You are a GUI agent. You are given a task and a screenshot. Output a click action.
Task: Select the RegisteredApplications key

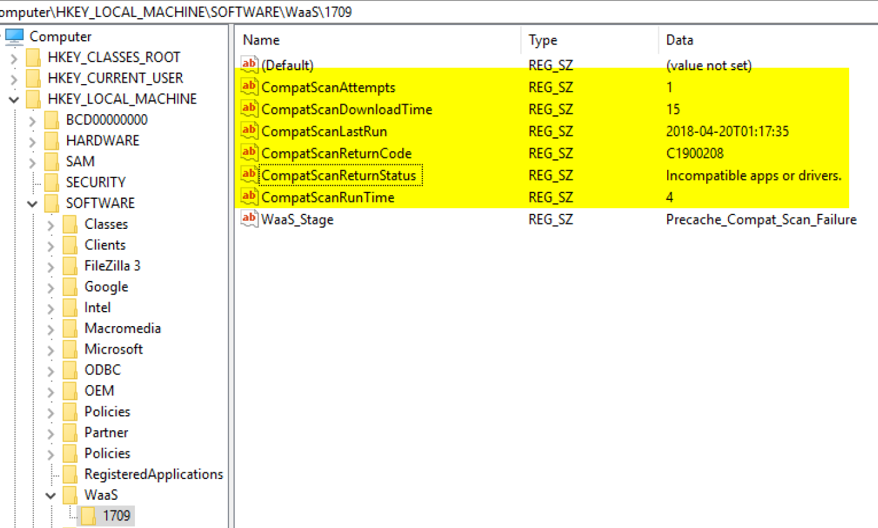(x=153, y=474)
